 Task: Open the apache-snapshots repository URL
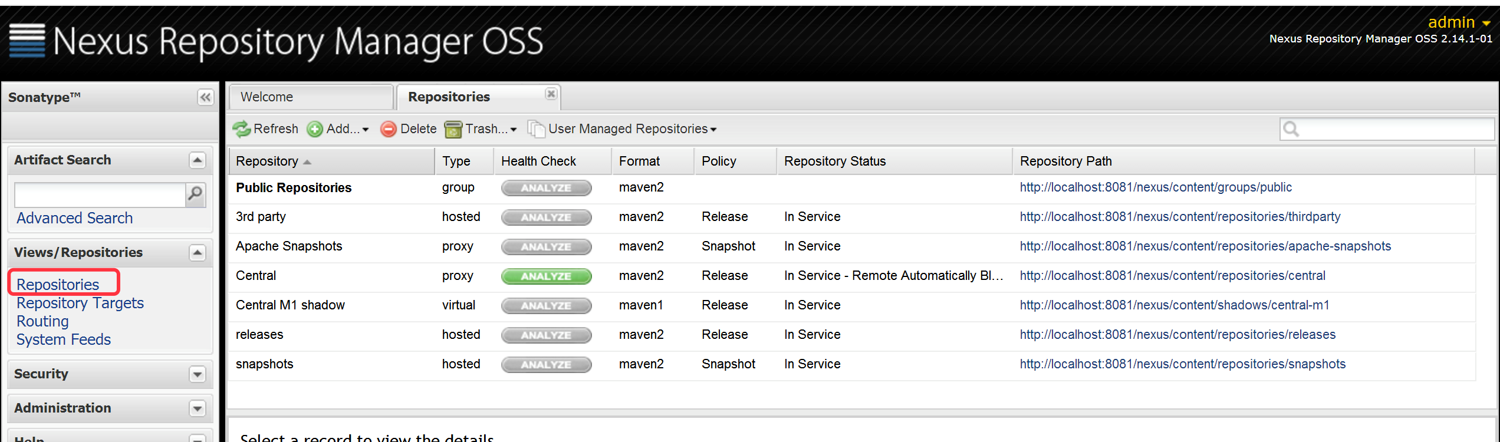(x=1205, y=247)
